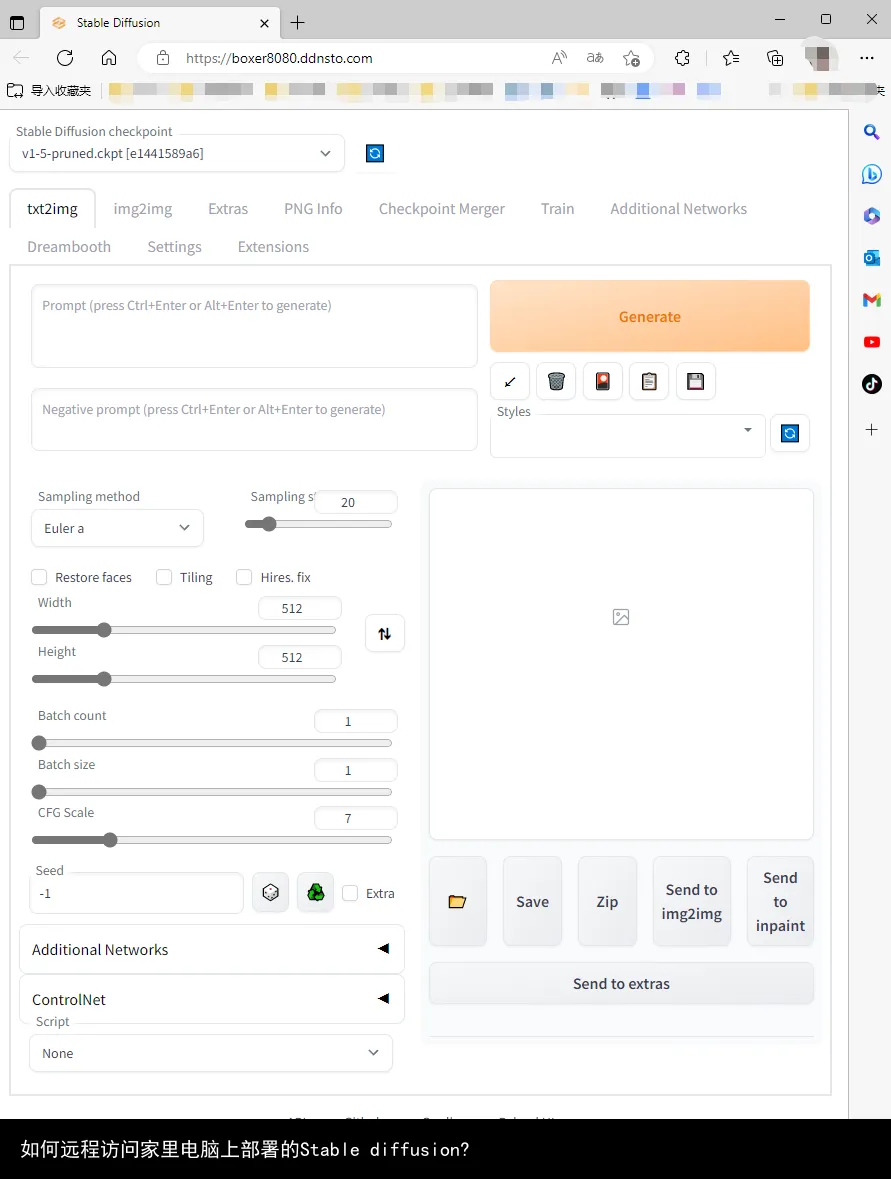The height and width of the screenshot is (1179, 891).
Task: Toggle the Tiling checkbox
Action: [x=165, y=577]
